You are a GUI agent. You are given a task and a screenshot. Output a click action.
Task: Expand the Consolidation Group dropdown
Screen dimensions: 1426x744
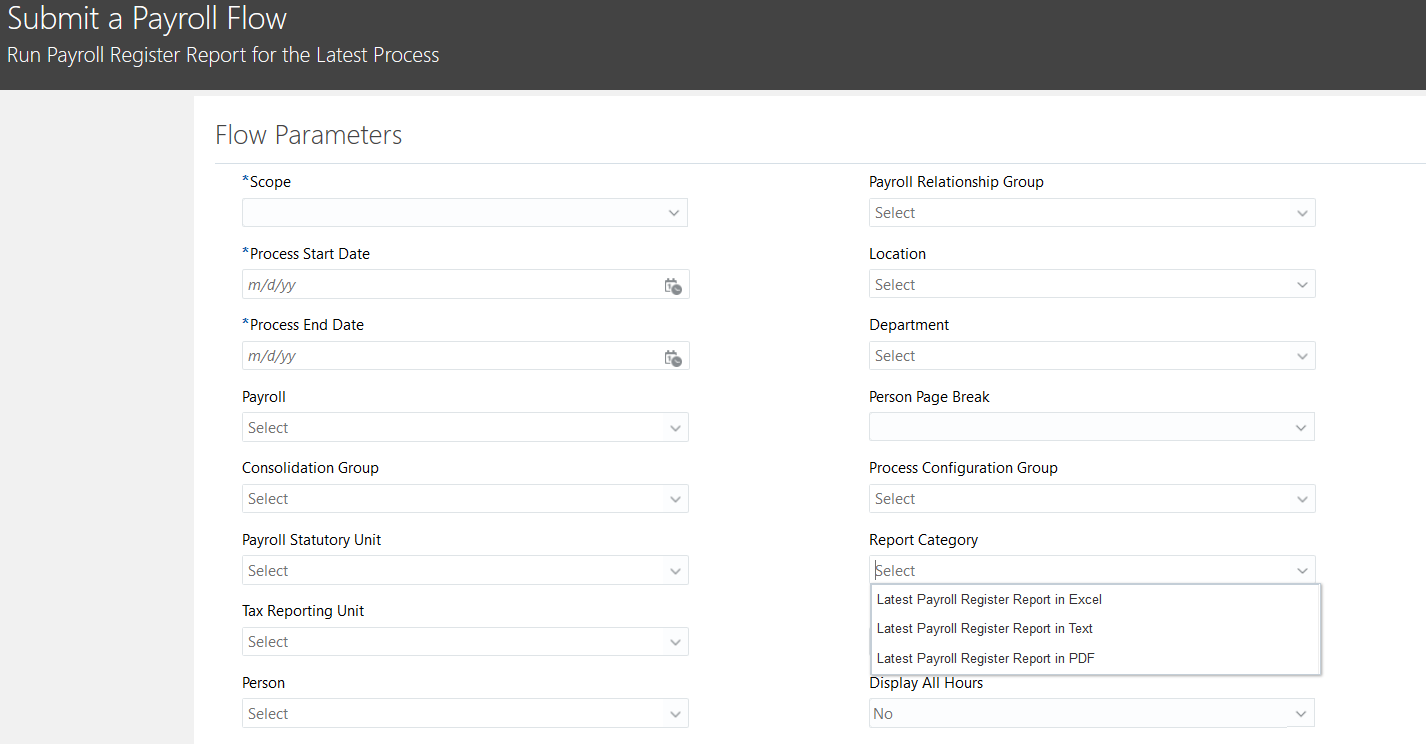pos(675,499)
